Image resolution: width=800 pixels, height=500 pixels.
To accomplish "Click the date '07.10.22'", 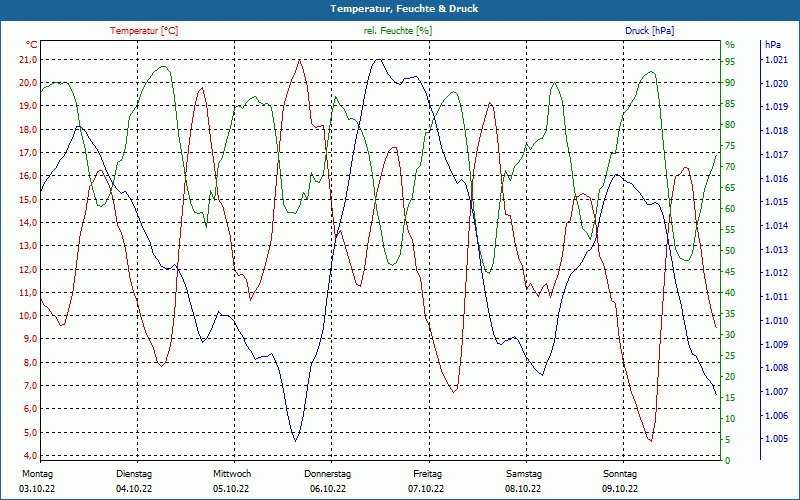I will click(426, 489).
